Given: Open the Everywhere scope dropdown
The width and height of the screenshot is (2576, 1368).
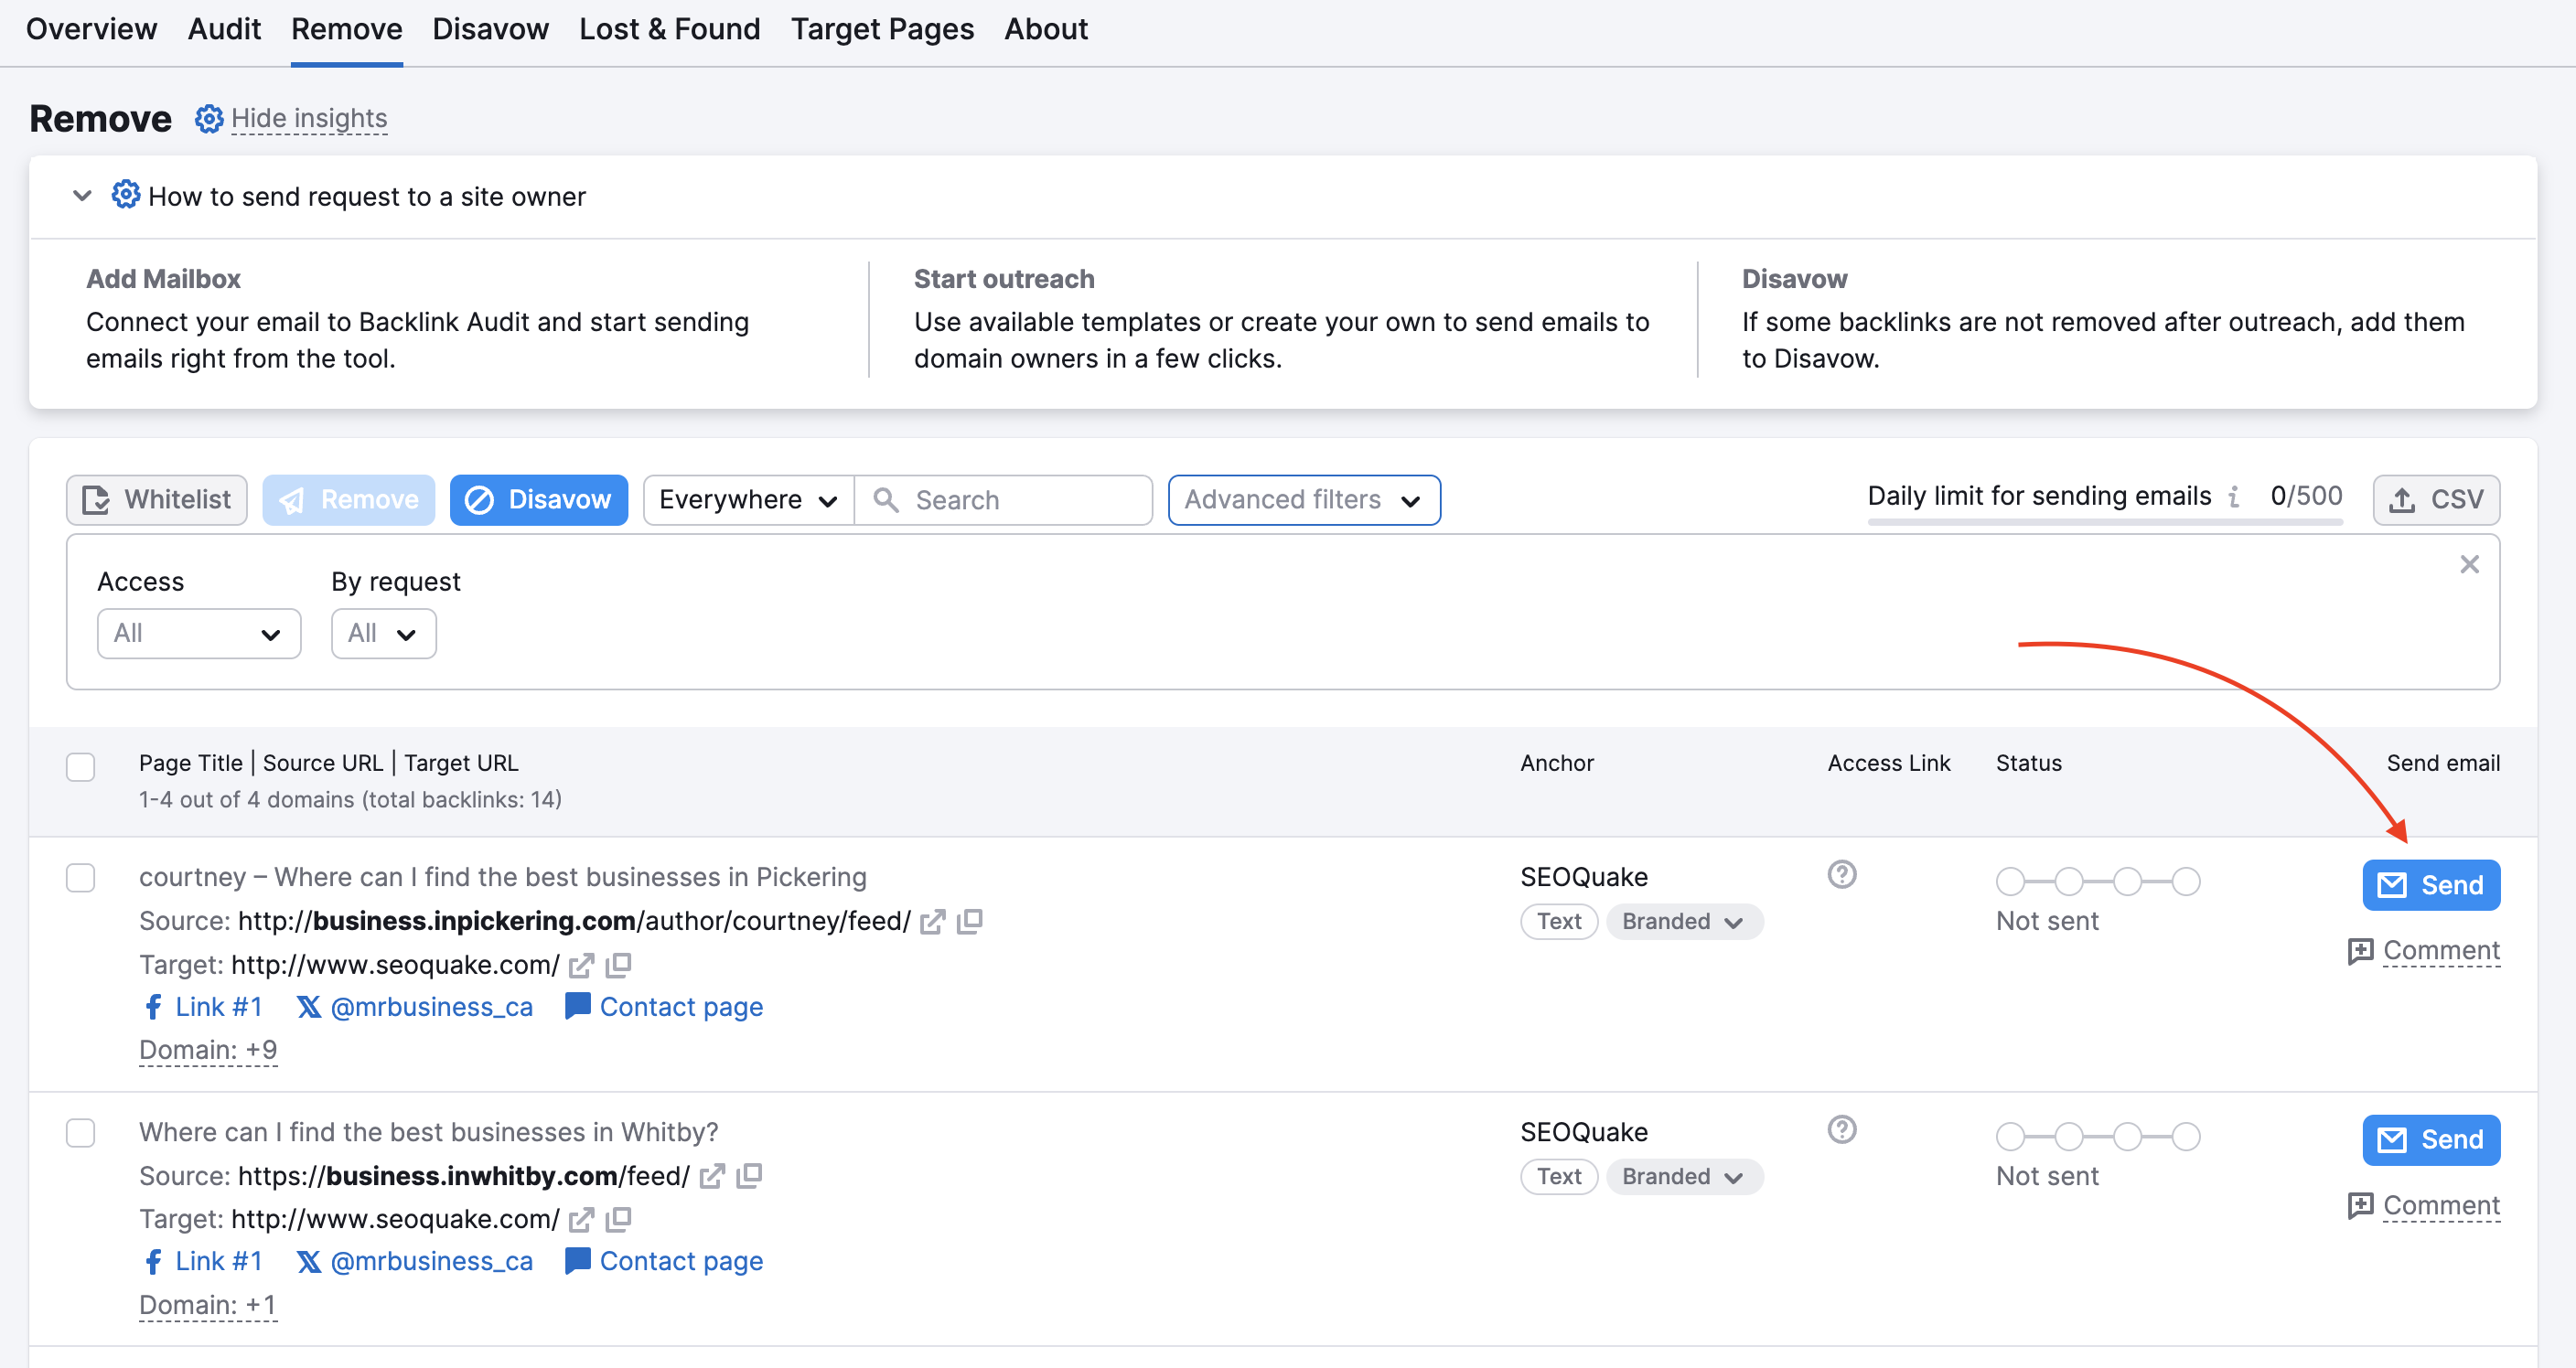Looking at the screenshot, I should point(746,499).
